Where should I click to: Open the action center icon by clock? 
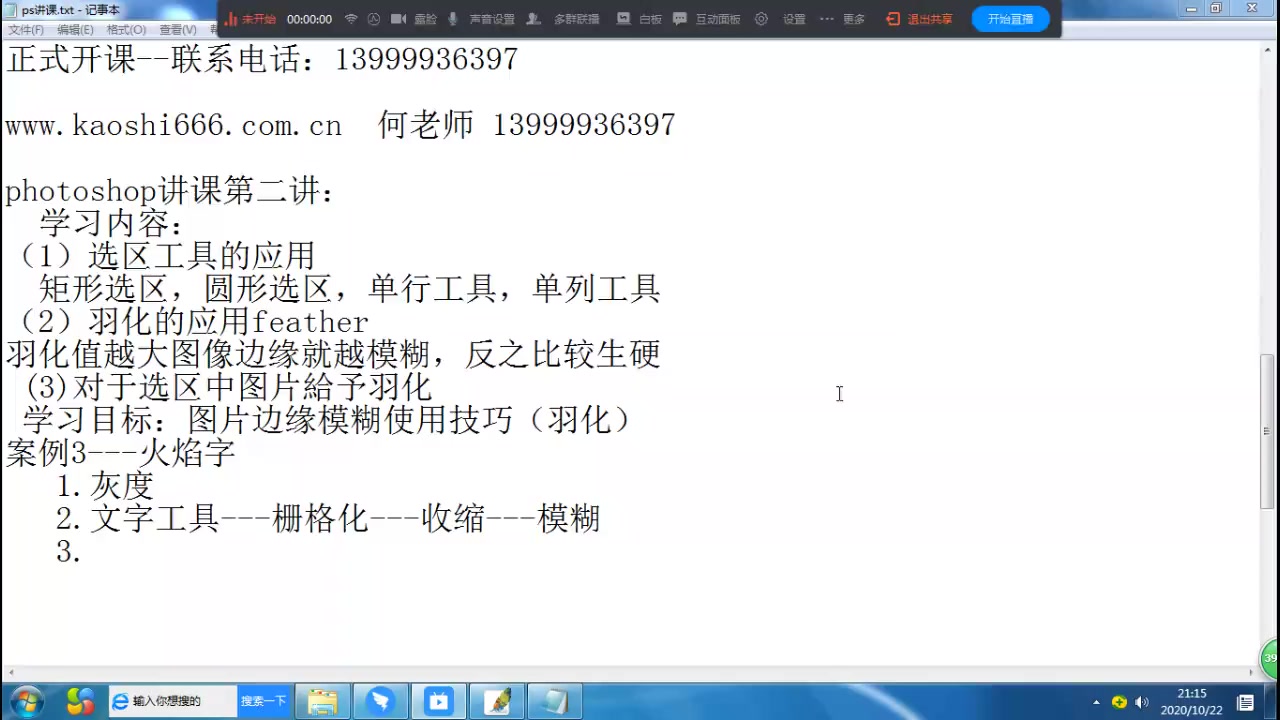(1246, 702)
